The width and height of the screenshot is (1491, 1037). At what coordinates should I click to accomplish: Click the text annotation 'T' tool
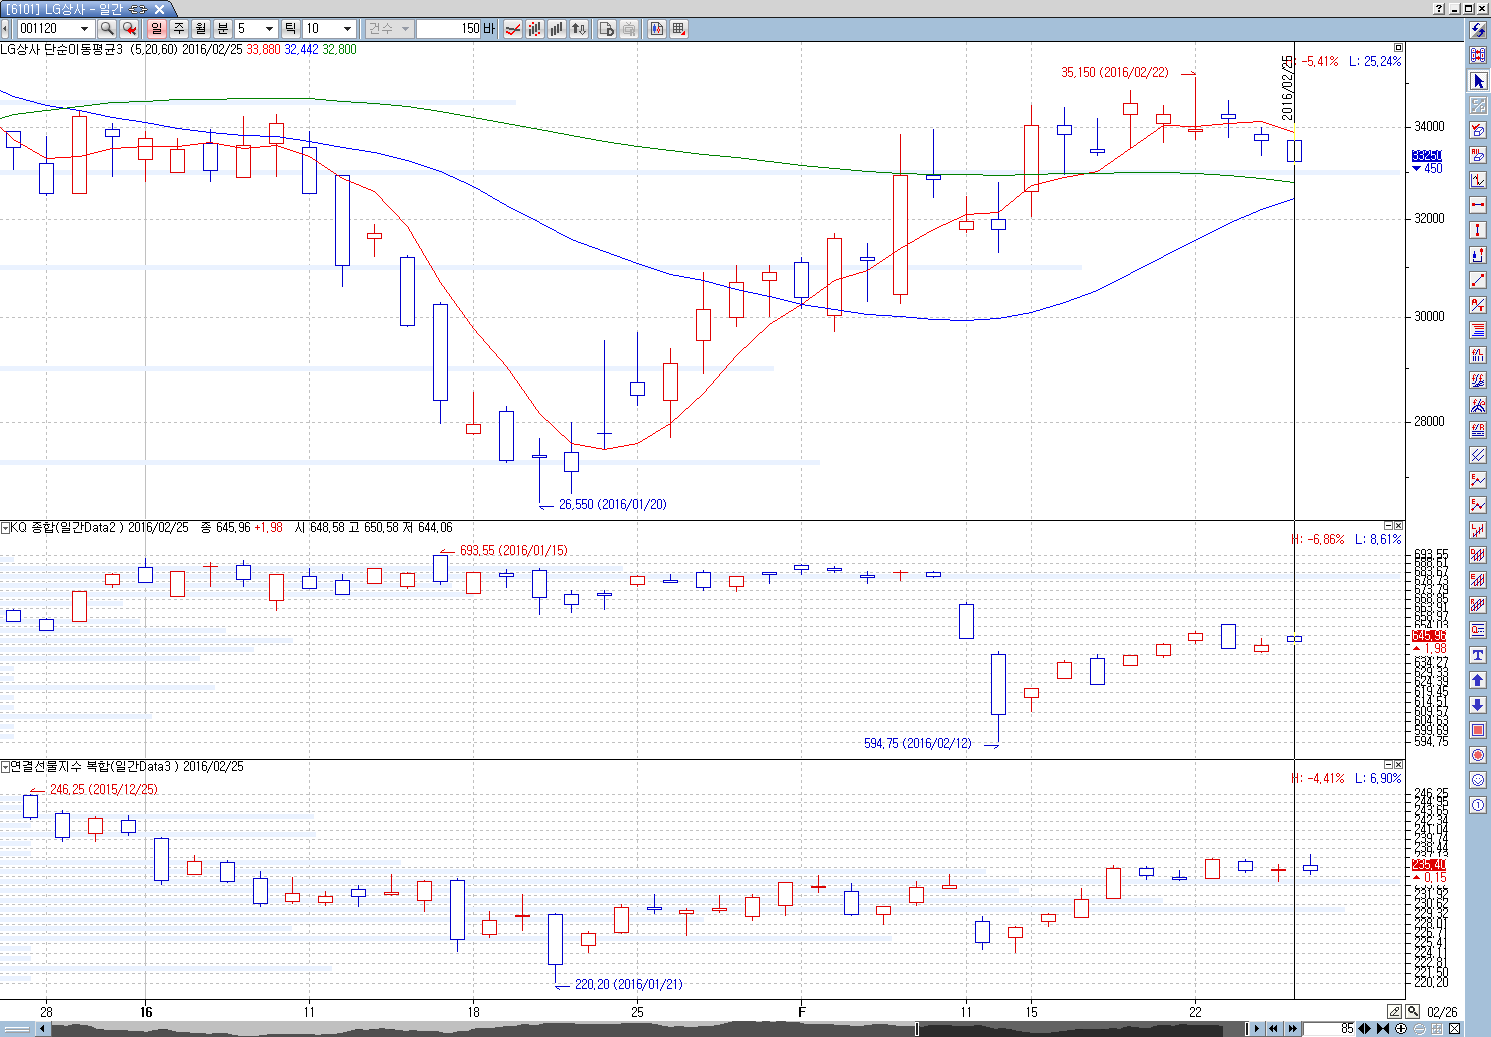click(x=1478, y=655)
